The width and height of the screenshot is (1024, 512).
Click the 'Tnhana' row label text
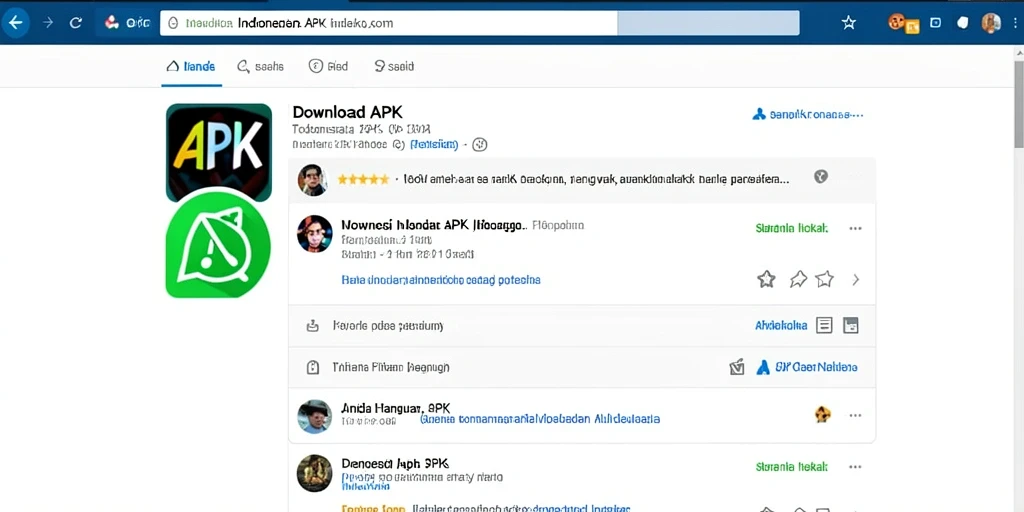[391, 367]
